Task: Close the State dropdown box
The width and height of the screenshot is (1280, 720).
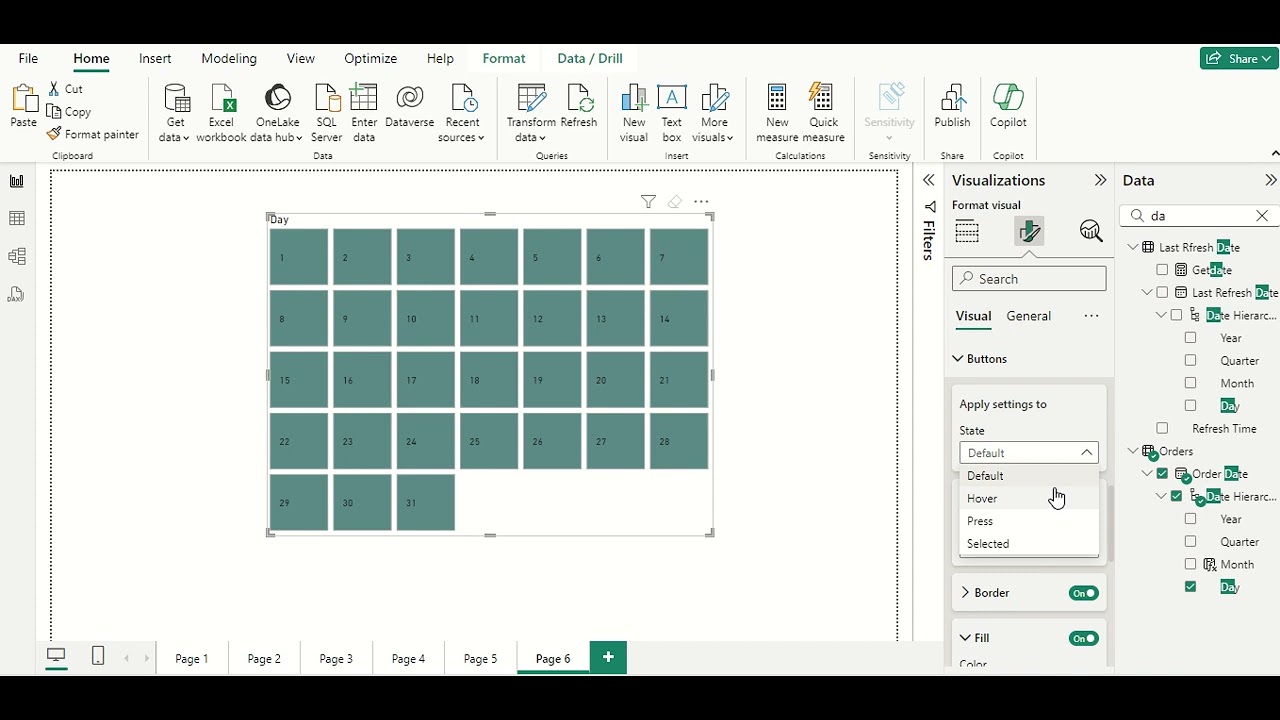Action: (1029, 453)
